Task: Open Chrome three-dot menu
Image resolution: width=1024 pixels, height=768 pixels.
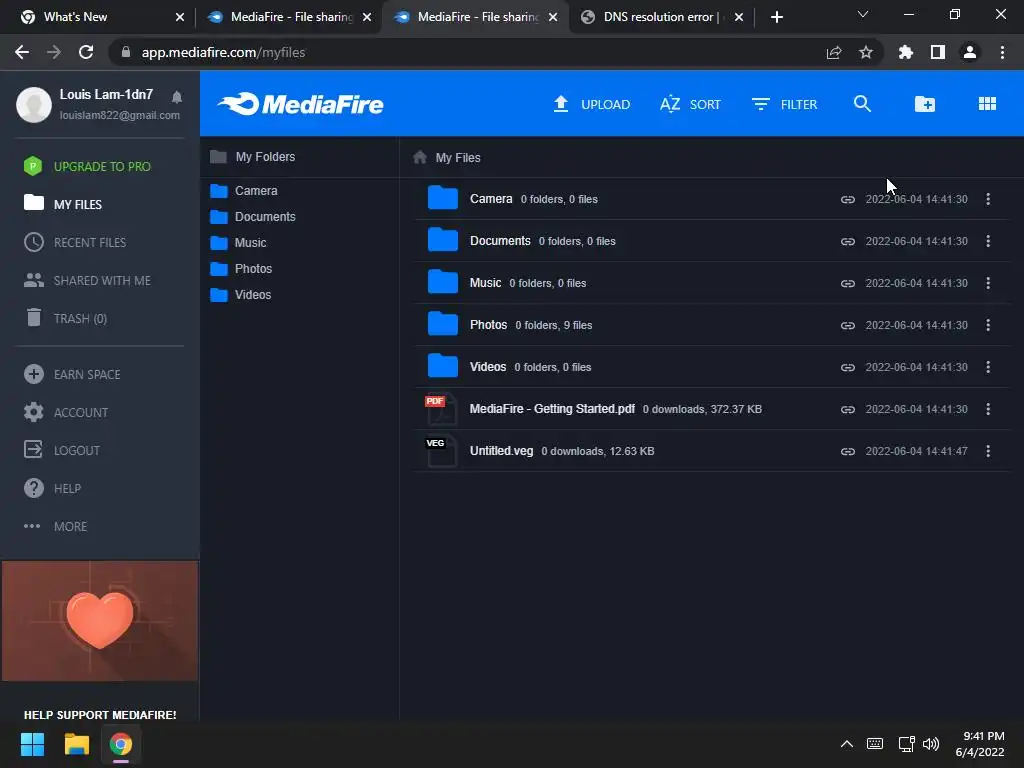Action: (1002, 52)
